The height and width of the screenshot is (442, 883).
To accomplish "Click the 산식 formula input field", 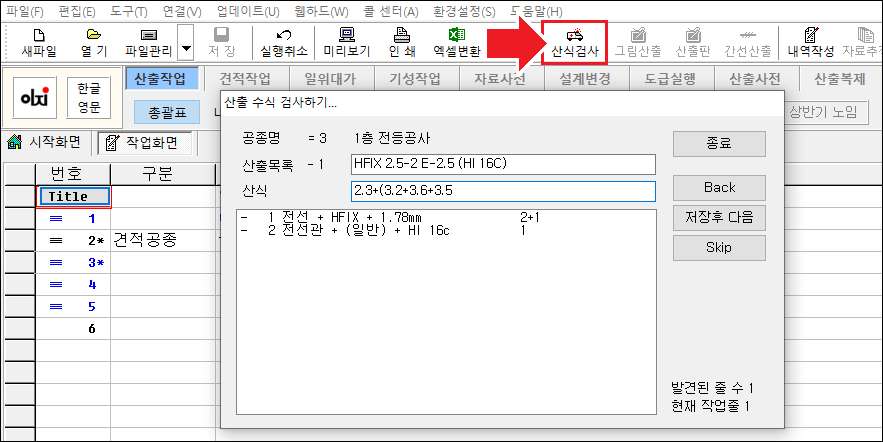I will click(503, 191).
